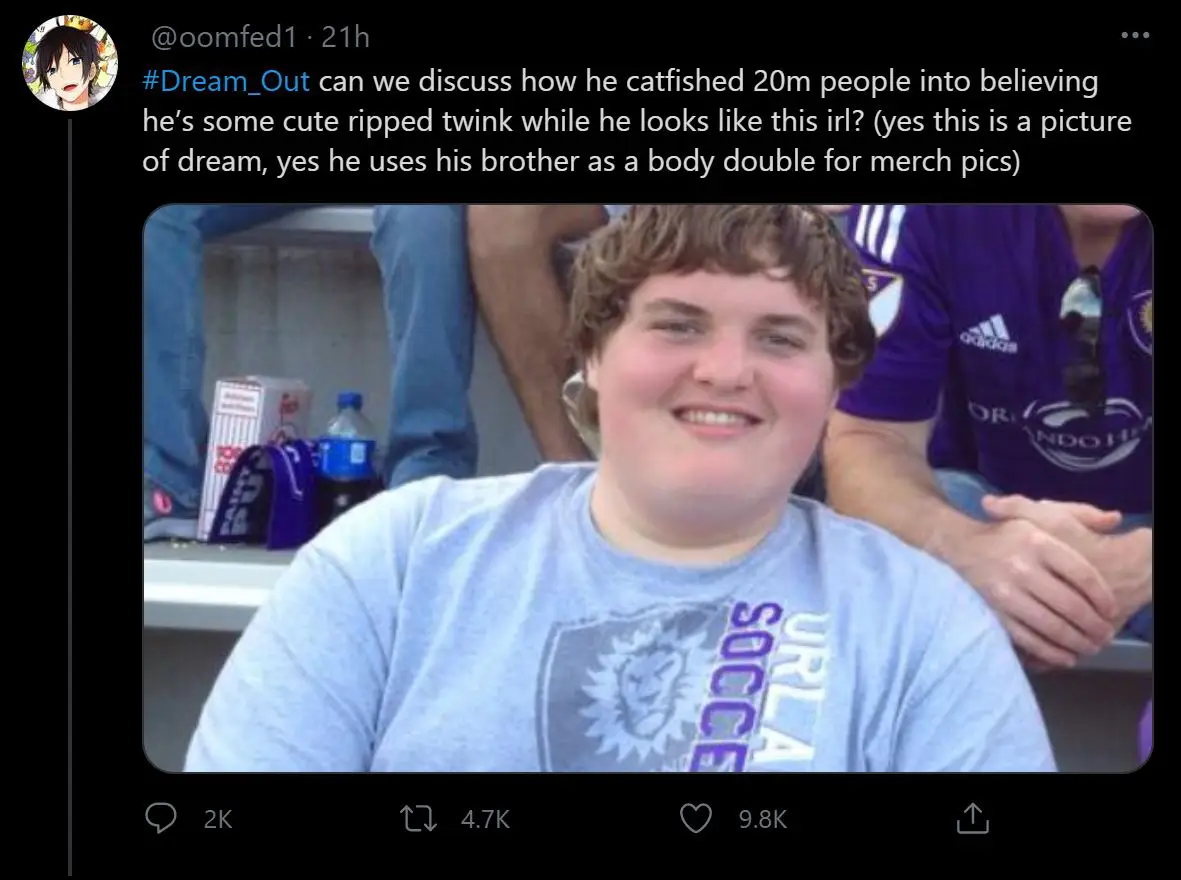The image size is (1181, 880).
Task: Click the 9.8K like count
Action: pos(762,820)
